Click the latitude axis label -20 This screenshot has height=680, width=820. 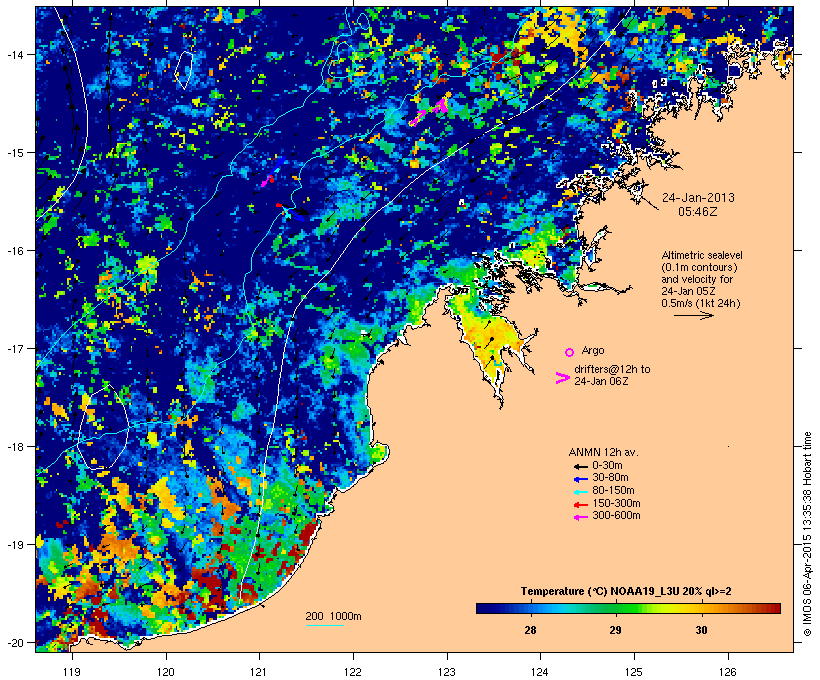coord(13,643)
